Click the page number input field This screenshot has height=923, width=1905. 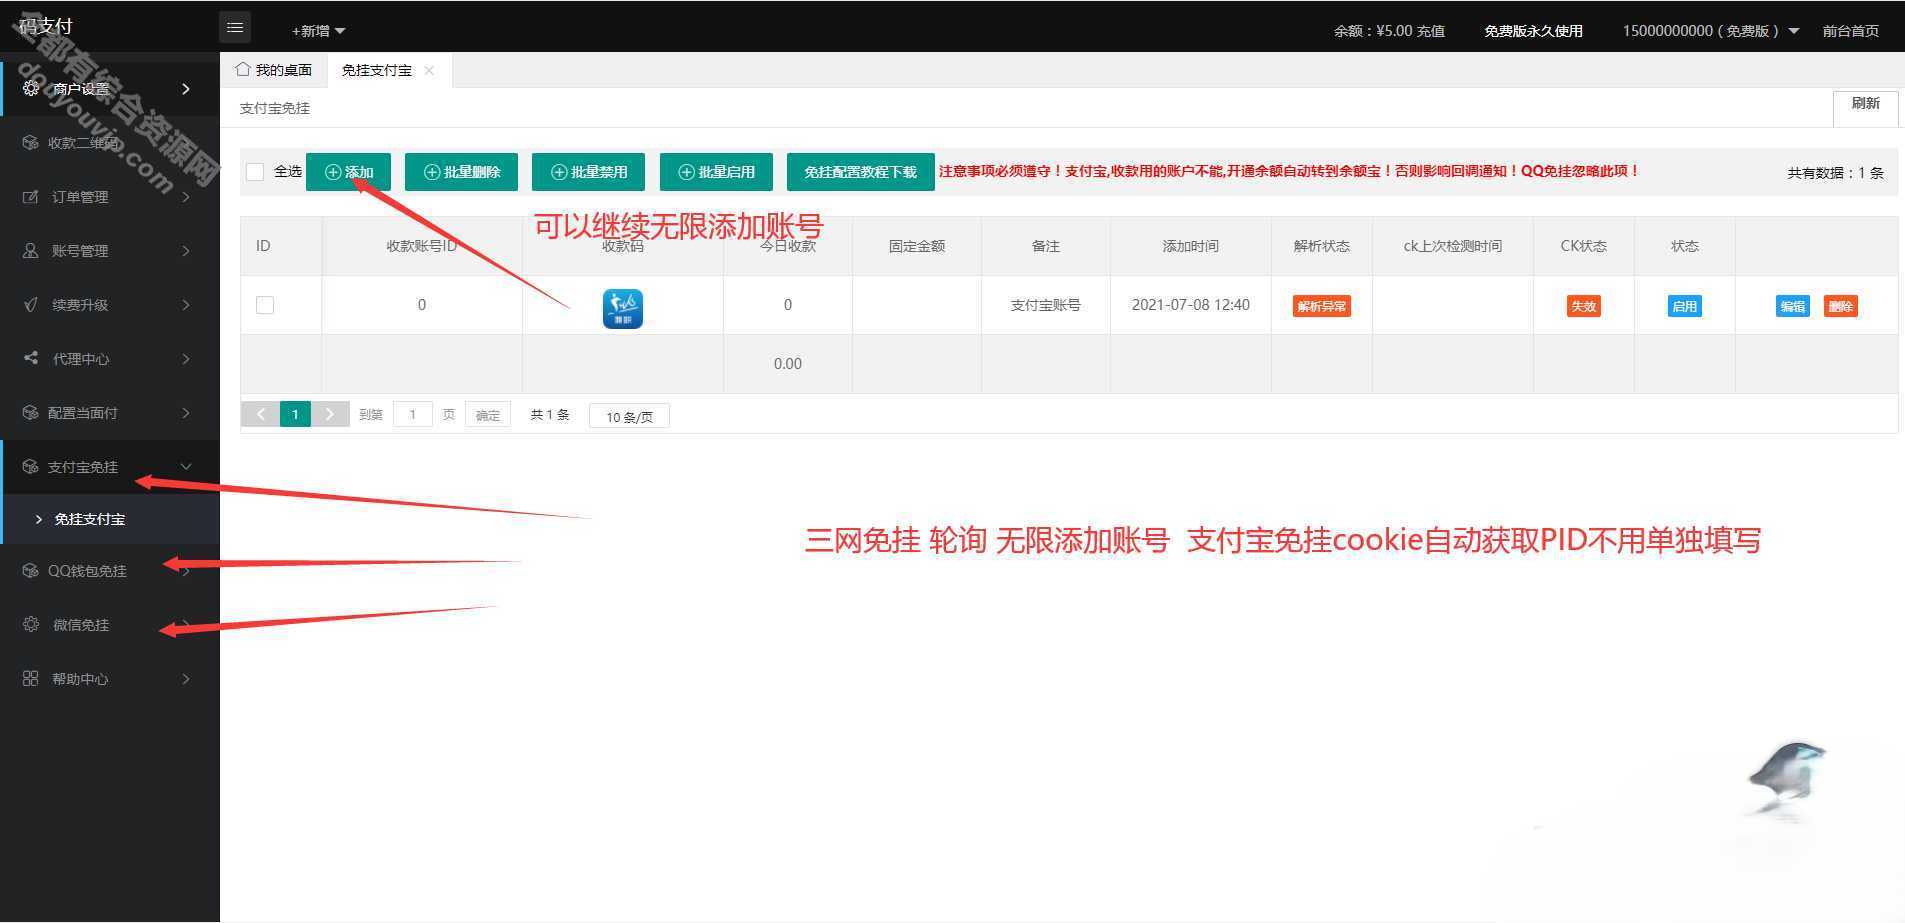click(x=412, y=414)
